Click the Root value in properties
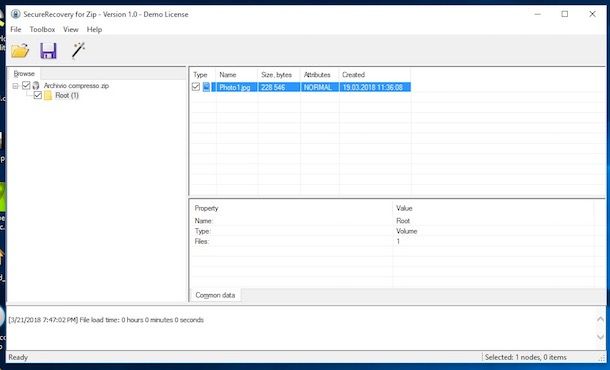 pyautogui.click(x=403, y=221)
